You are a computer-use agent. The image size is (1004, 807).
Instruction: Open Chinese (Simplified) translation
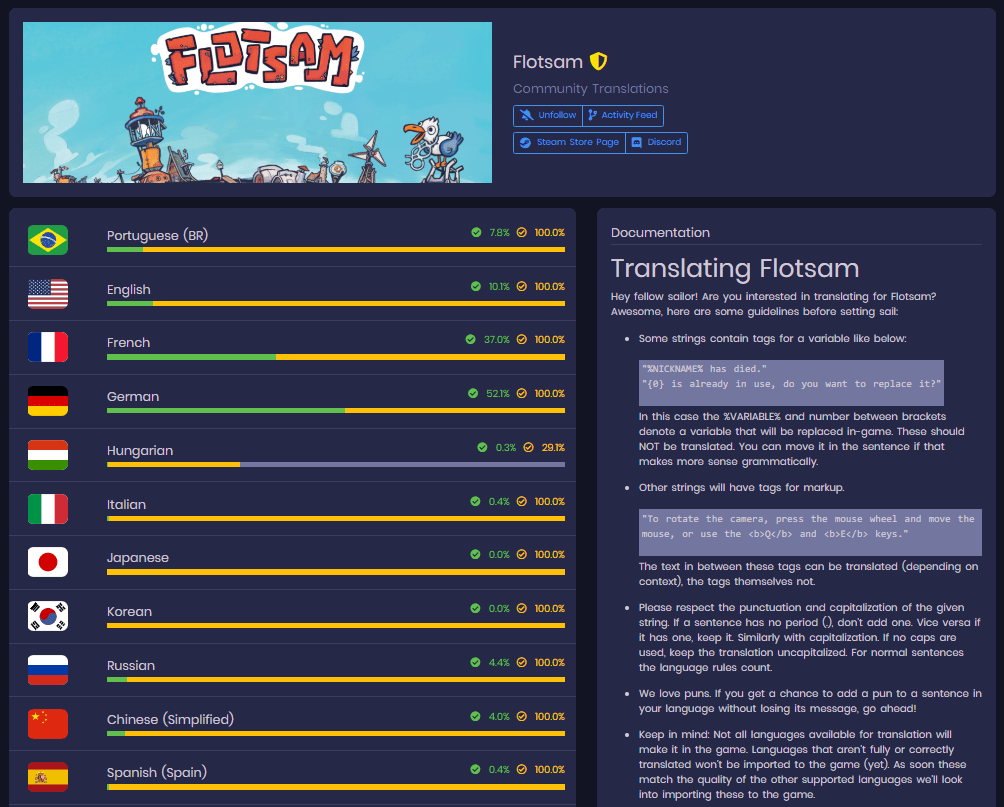pos(170,719)
